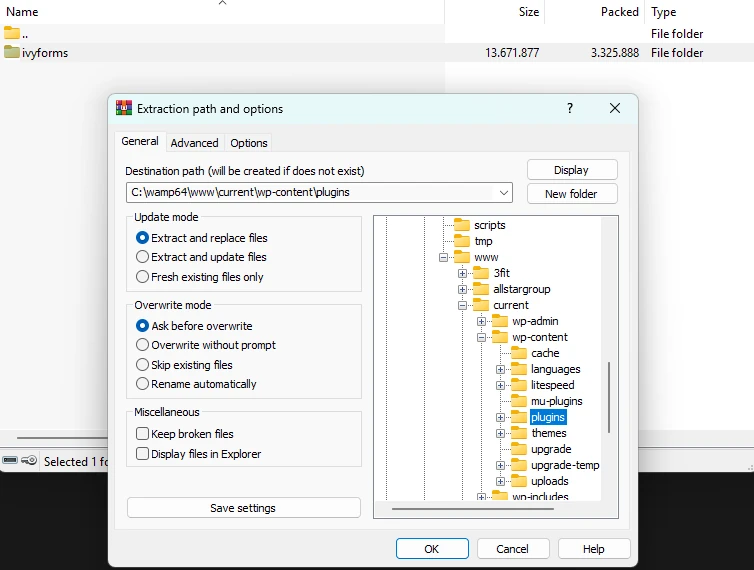Click the parent directory folder icon

(12, 33)
